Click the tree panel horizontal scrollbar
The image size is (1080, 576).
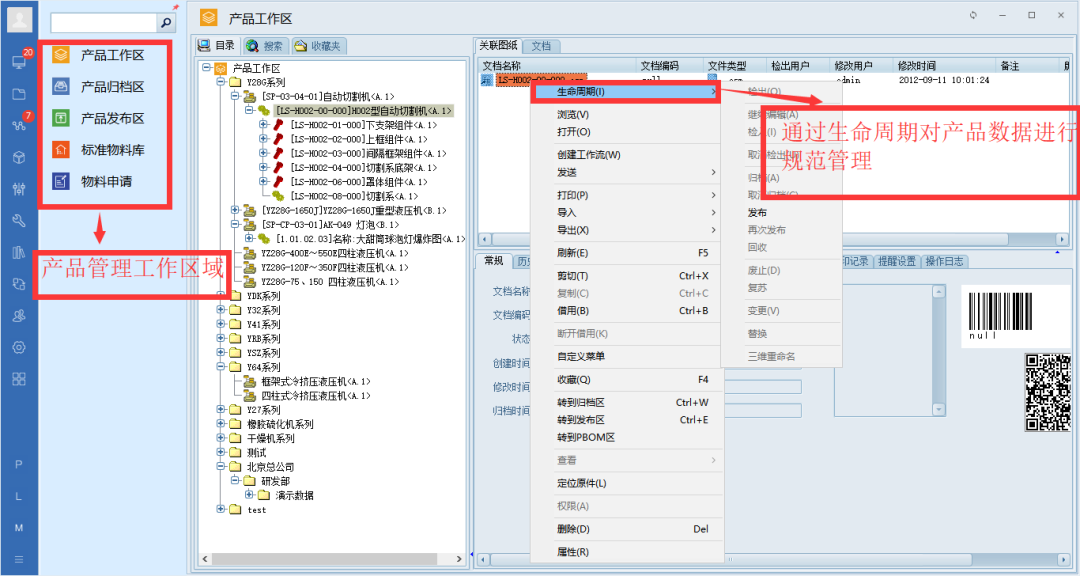click(x=330, y=556)
